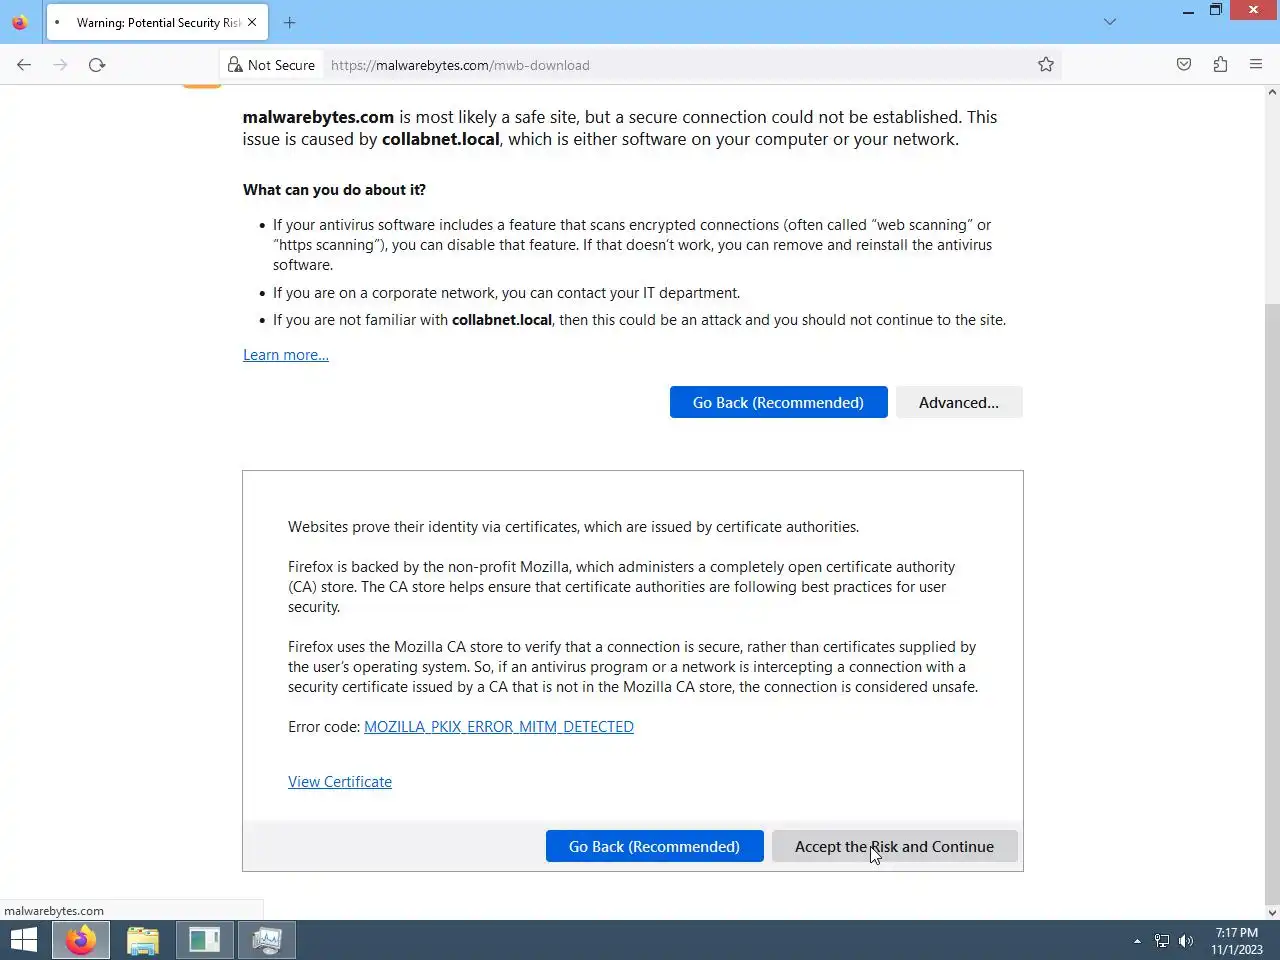Screen dimensions: 1280x960
Task: Click the 'What can you do about it?' heading
Action: 334,190
